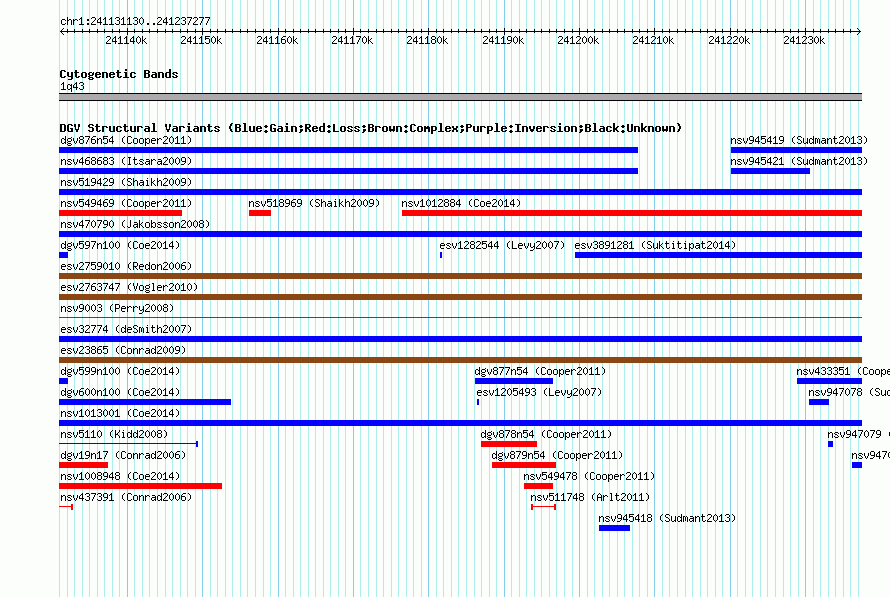Click the dgv876n54 (Cooper2011) variant label
The height and width of the screenshot is (597, 890).
pos(126,140)
